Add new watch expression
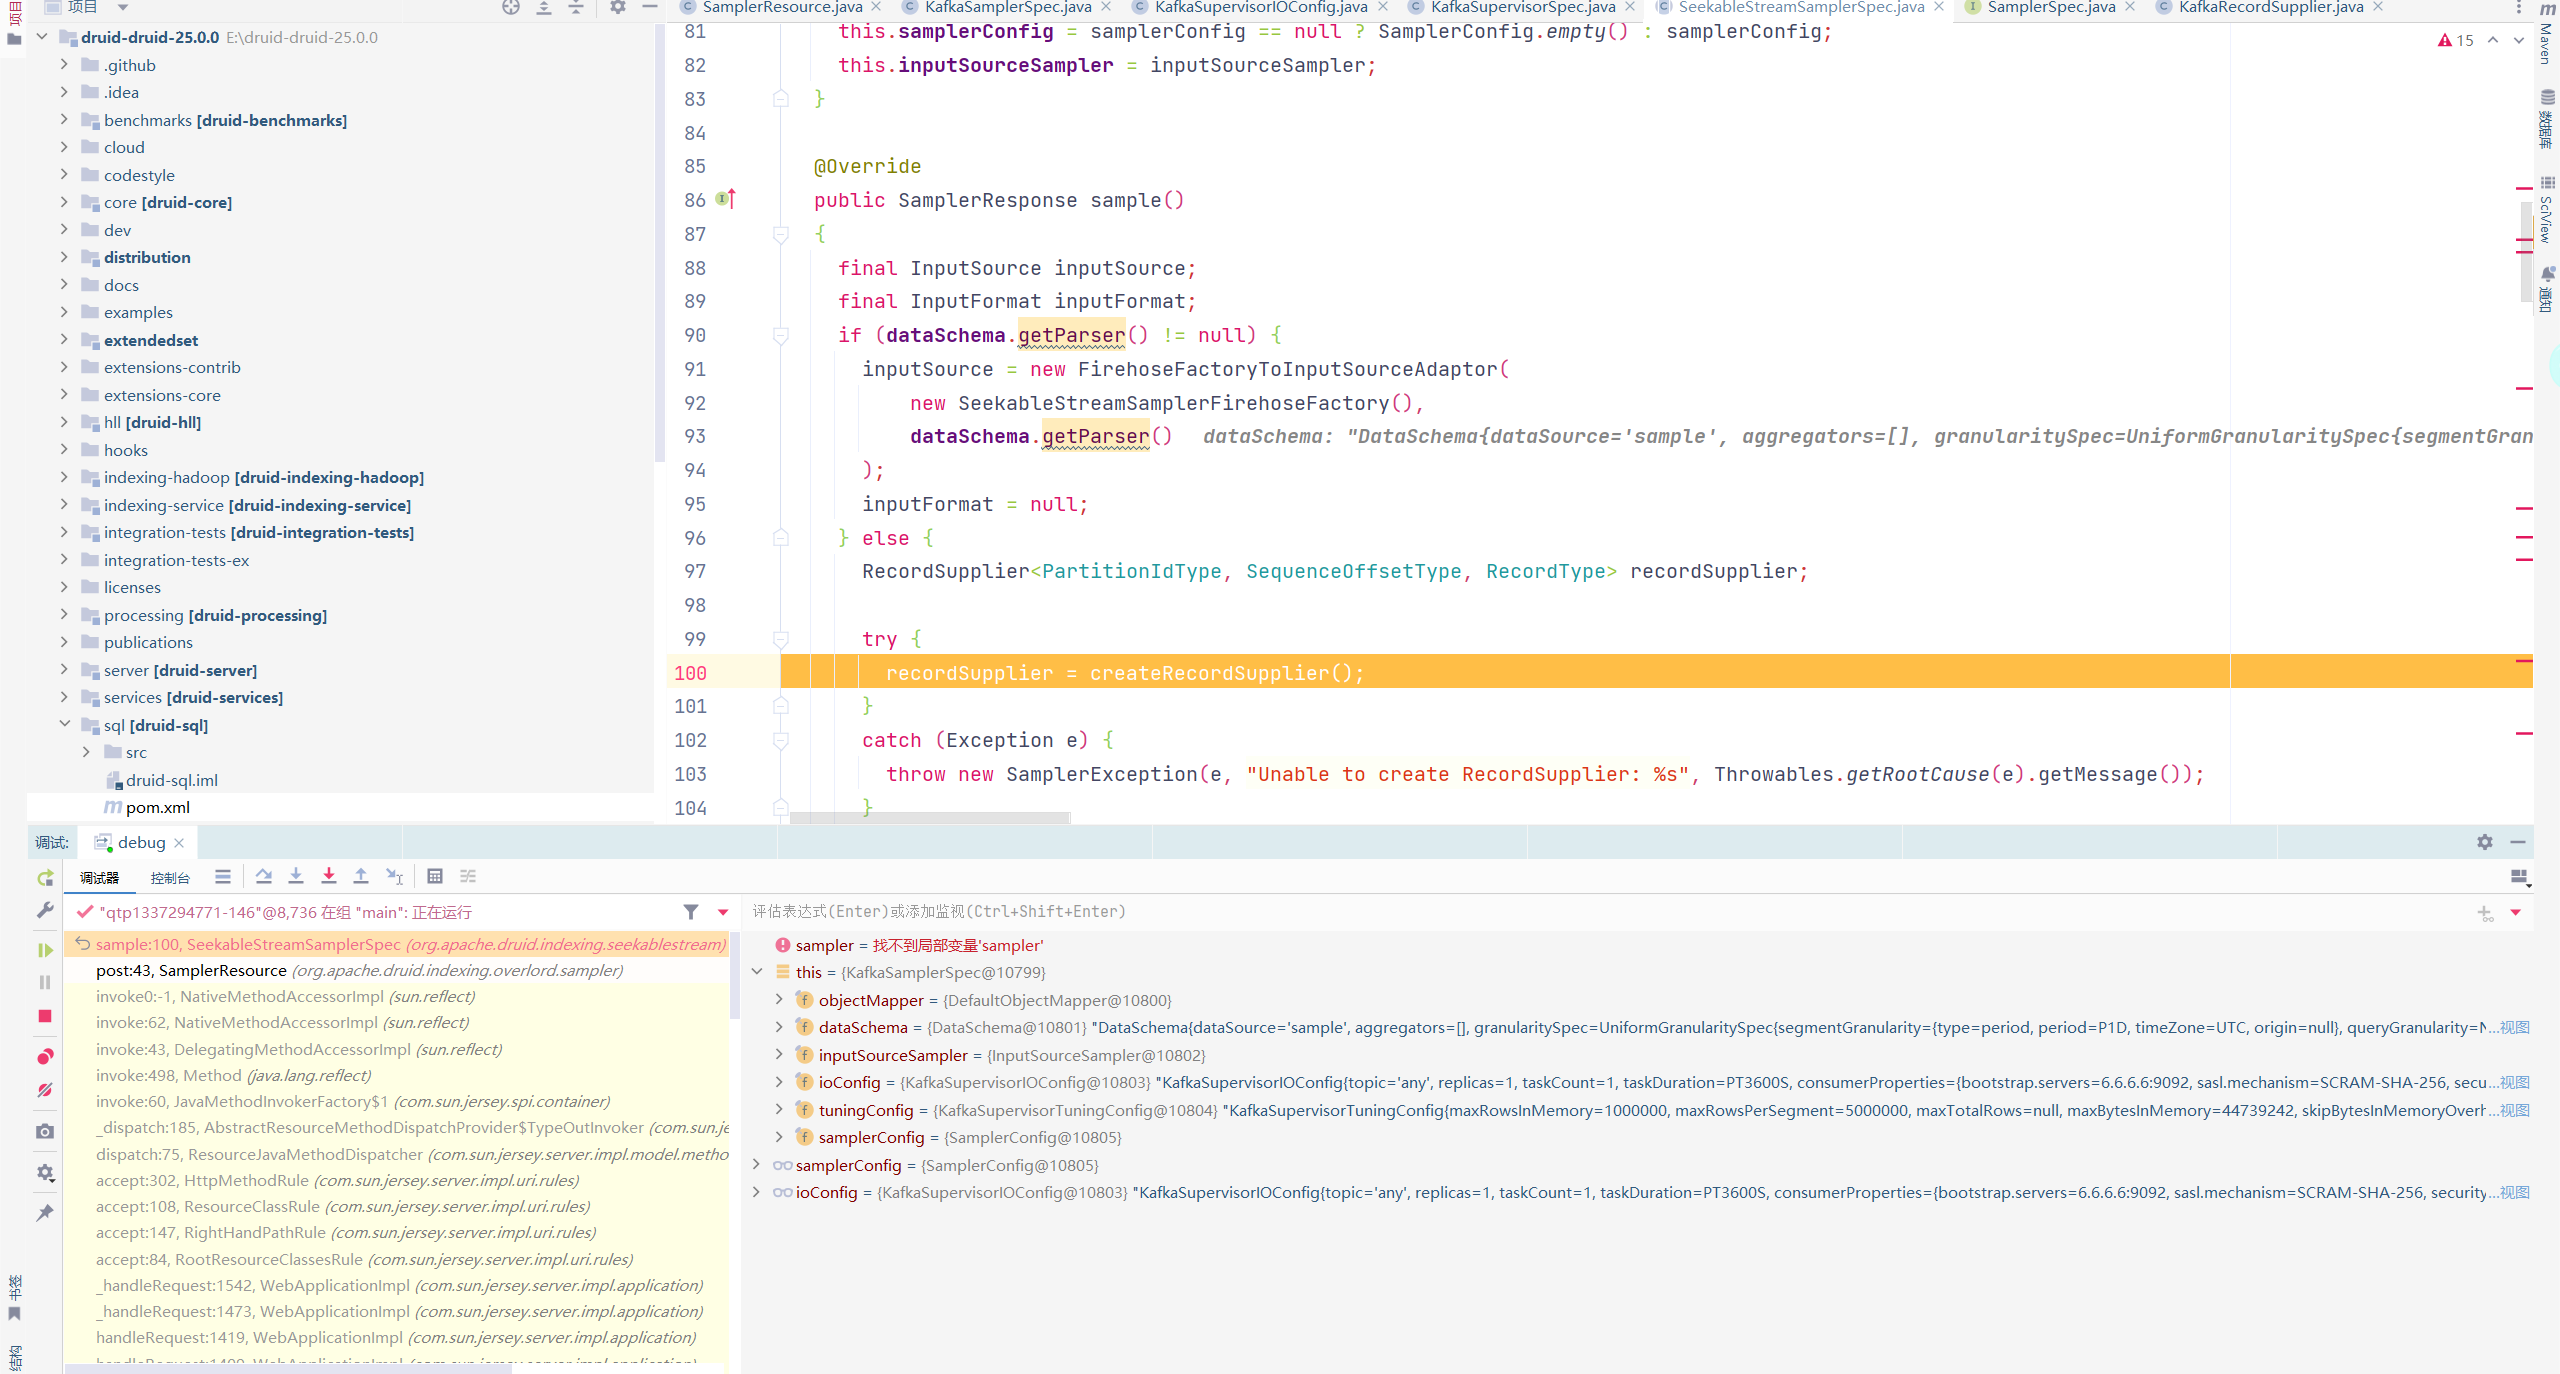 2485,912
